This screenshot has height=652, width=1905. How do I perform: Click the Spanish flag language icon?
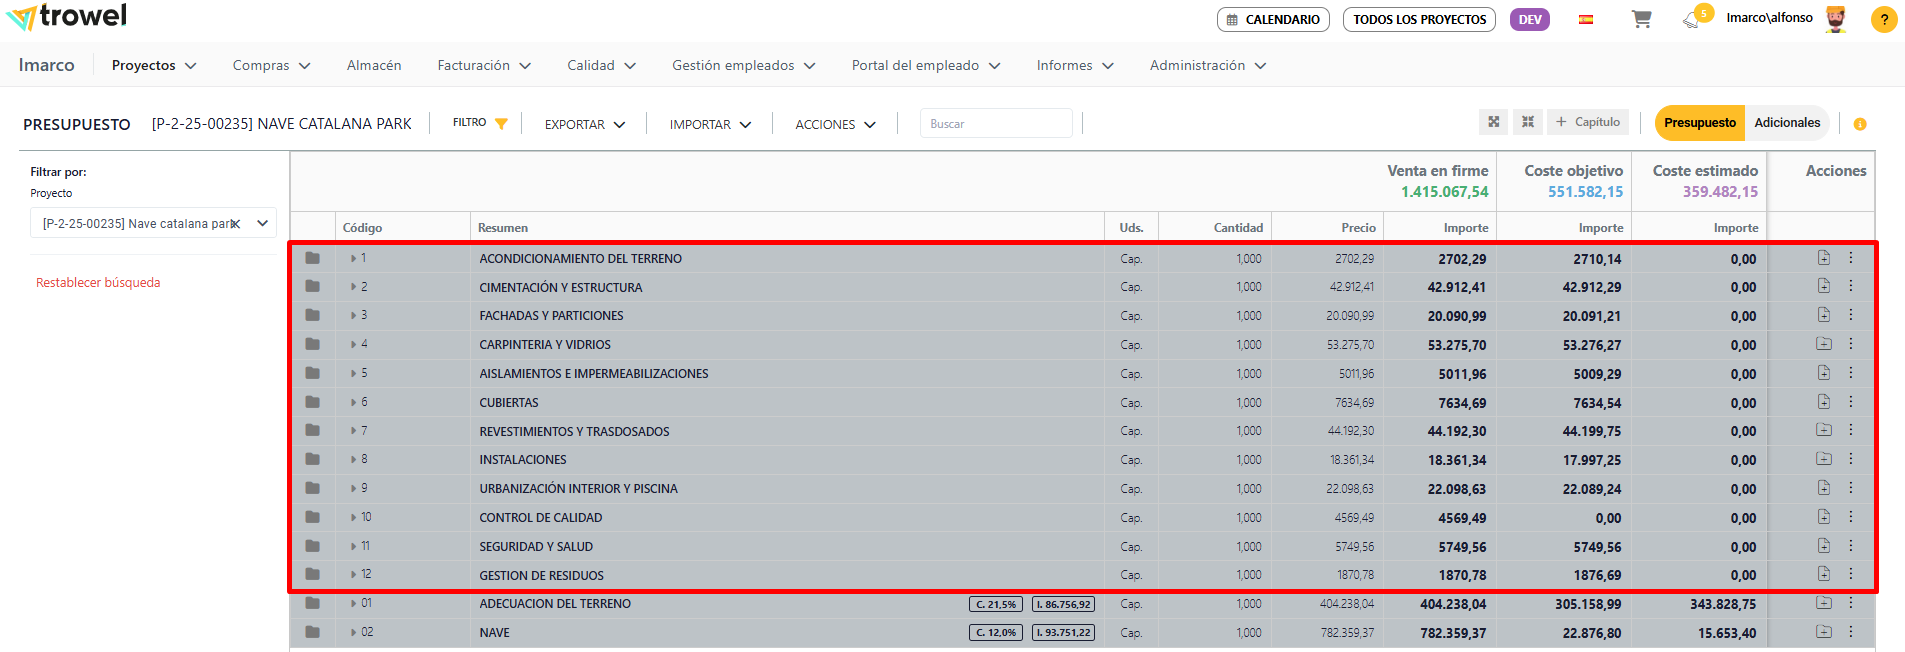[1586, 19]
